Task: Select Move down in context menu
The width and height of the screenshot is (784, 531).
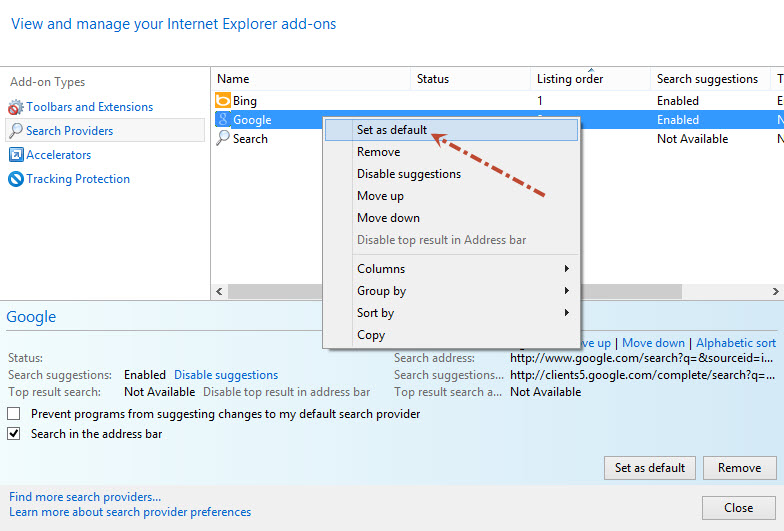Action: [x=451, y=218]
